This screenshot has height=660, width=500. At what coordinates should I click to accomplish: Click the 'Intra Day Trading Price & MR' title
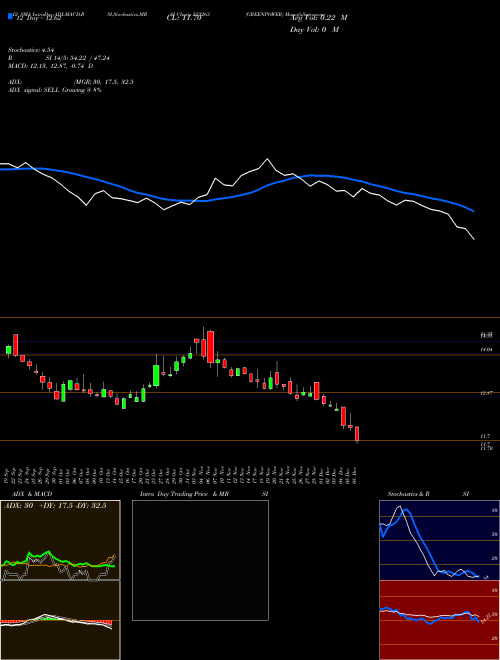click(184, 494)
